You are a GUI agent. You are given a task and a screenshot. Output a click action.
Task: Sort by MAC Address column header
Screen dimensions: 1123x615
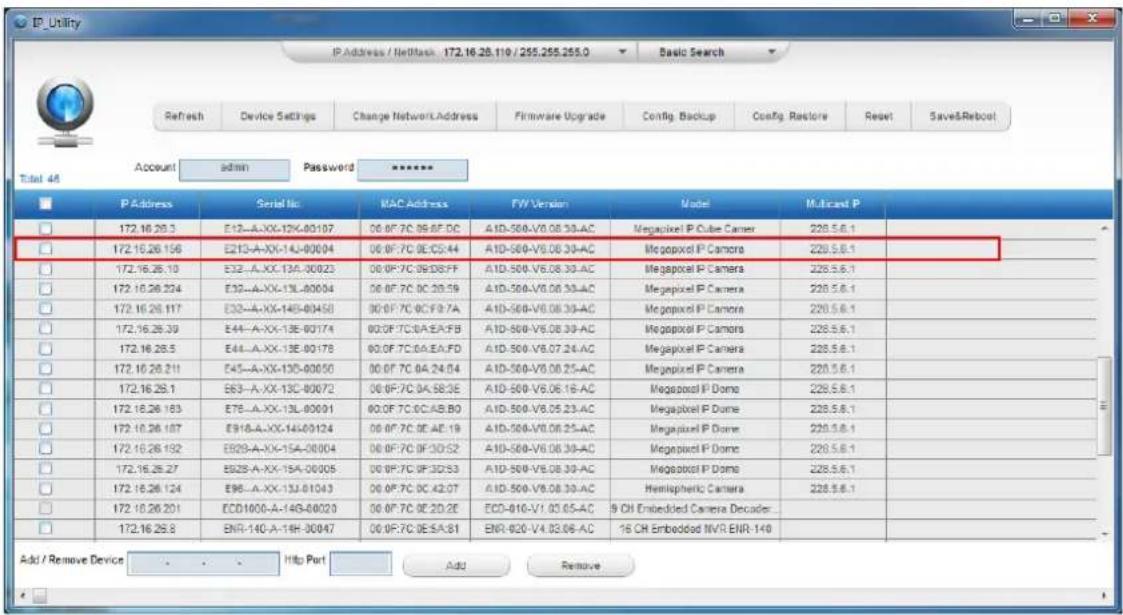(x=415, y=204)
